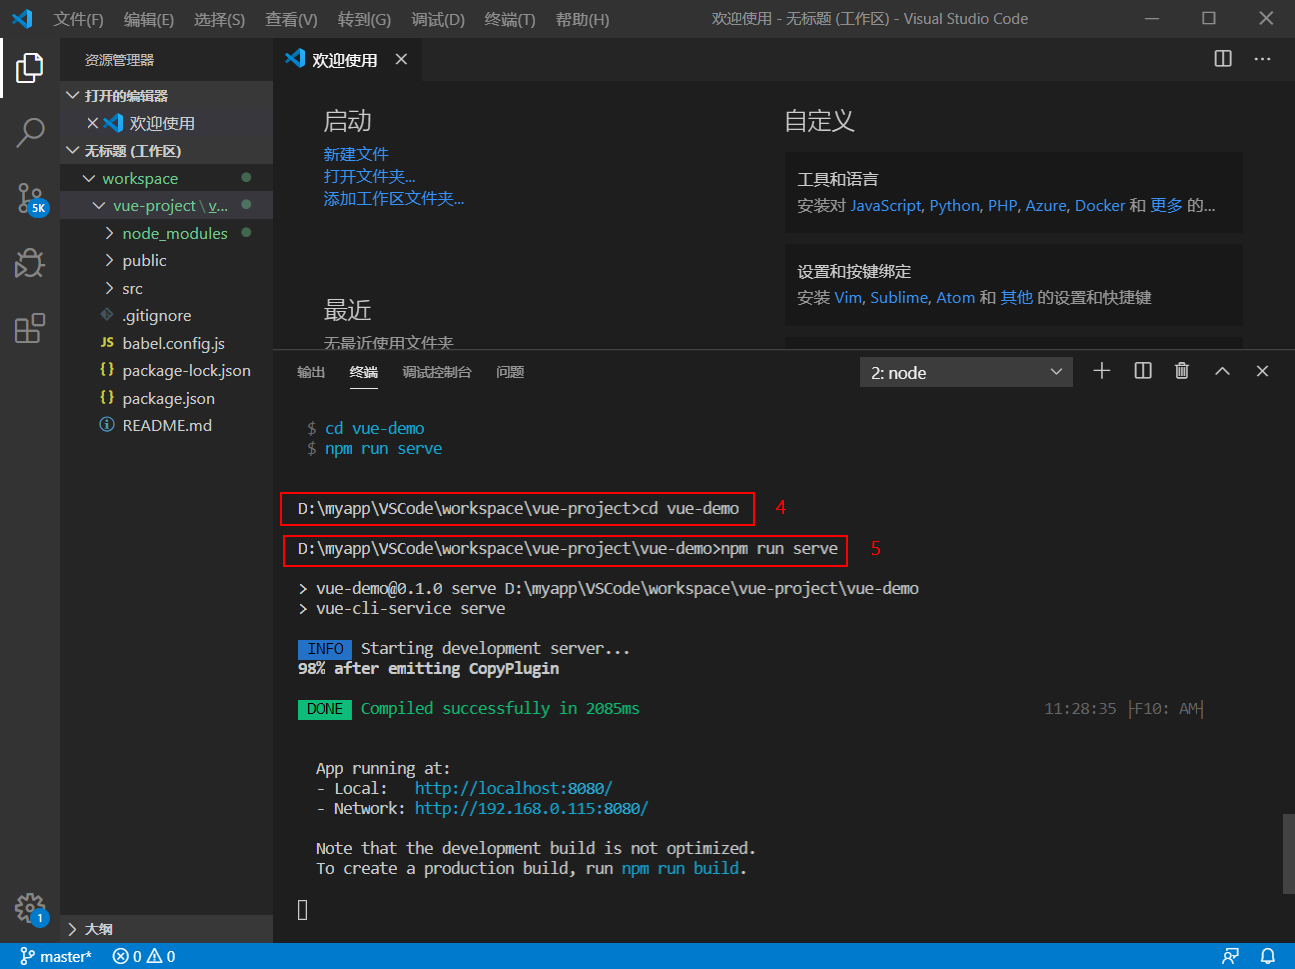Open Source Control view with 5K badge

coord(31,198)
